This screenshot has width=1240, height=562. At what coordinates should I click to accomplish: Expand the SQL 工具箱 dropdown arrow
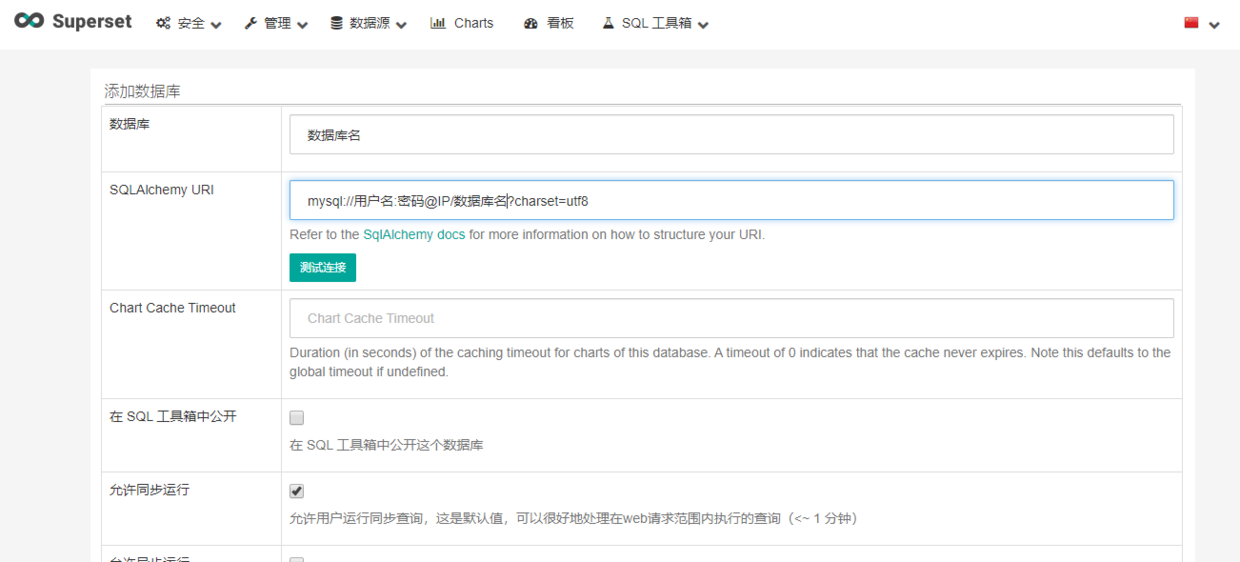click(703, 25)
